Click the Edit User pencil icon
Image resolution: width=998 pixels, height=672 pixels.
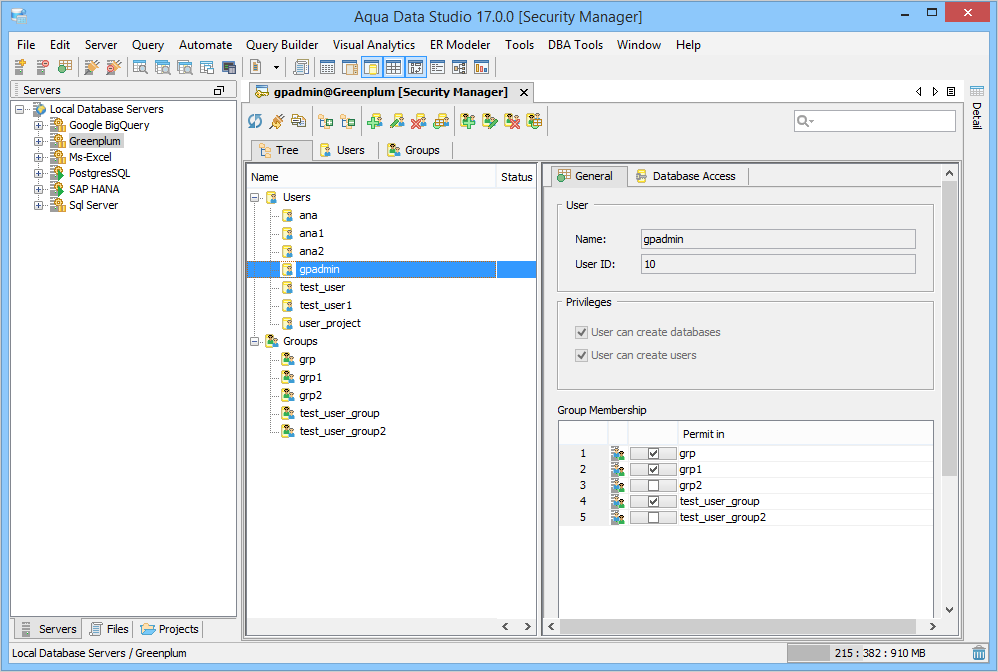coord(397,121)
